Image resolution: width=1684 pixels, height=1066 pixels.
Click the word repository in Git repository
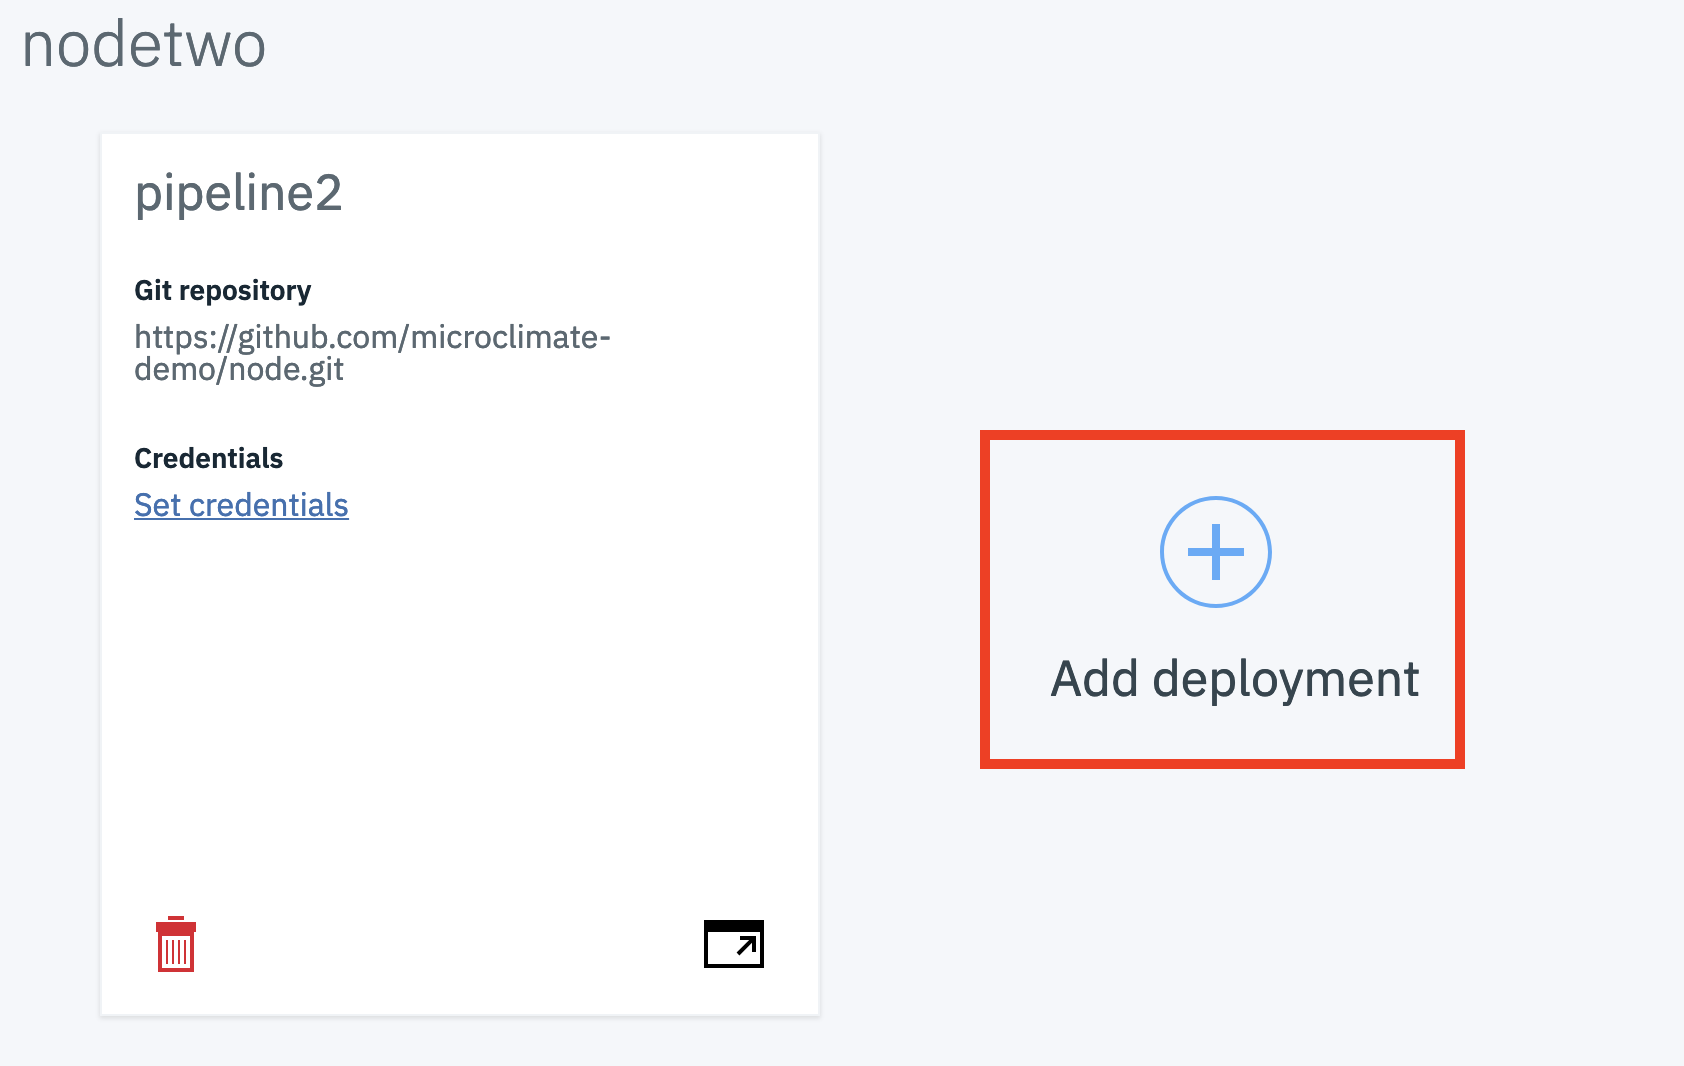(x=245, y=291)
